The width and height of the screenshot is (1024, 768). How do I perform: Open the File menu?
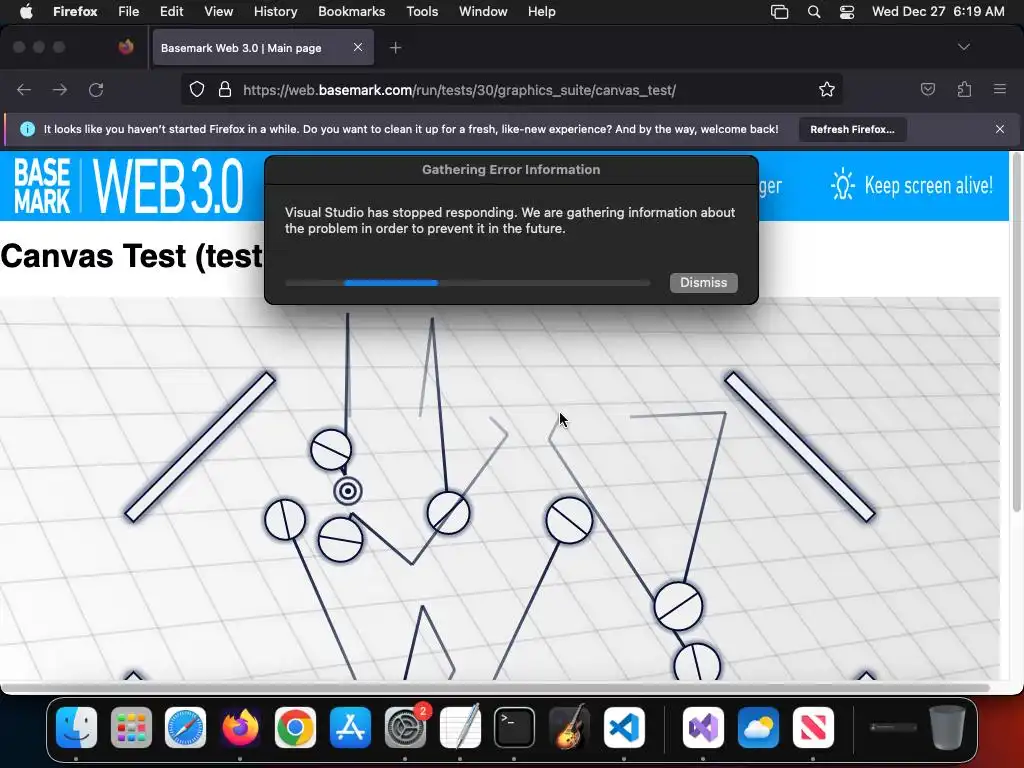pyautogui.click(x=128, y=11)
